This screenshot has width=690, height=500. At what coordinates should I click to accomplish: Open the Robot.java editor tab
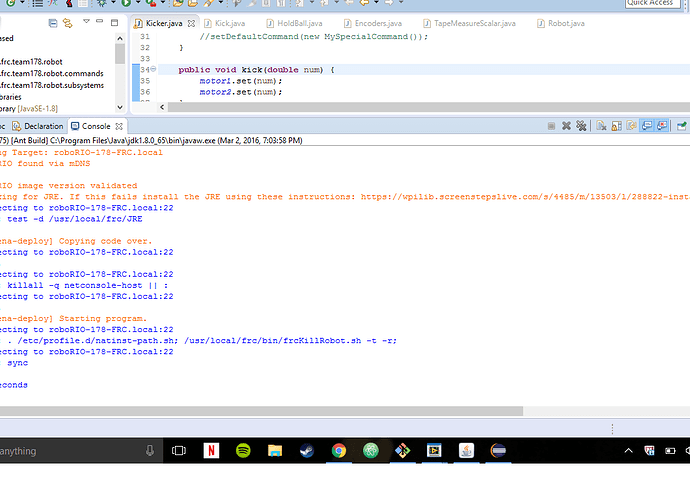coord(561,23)
